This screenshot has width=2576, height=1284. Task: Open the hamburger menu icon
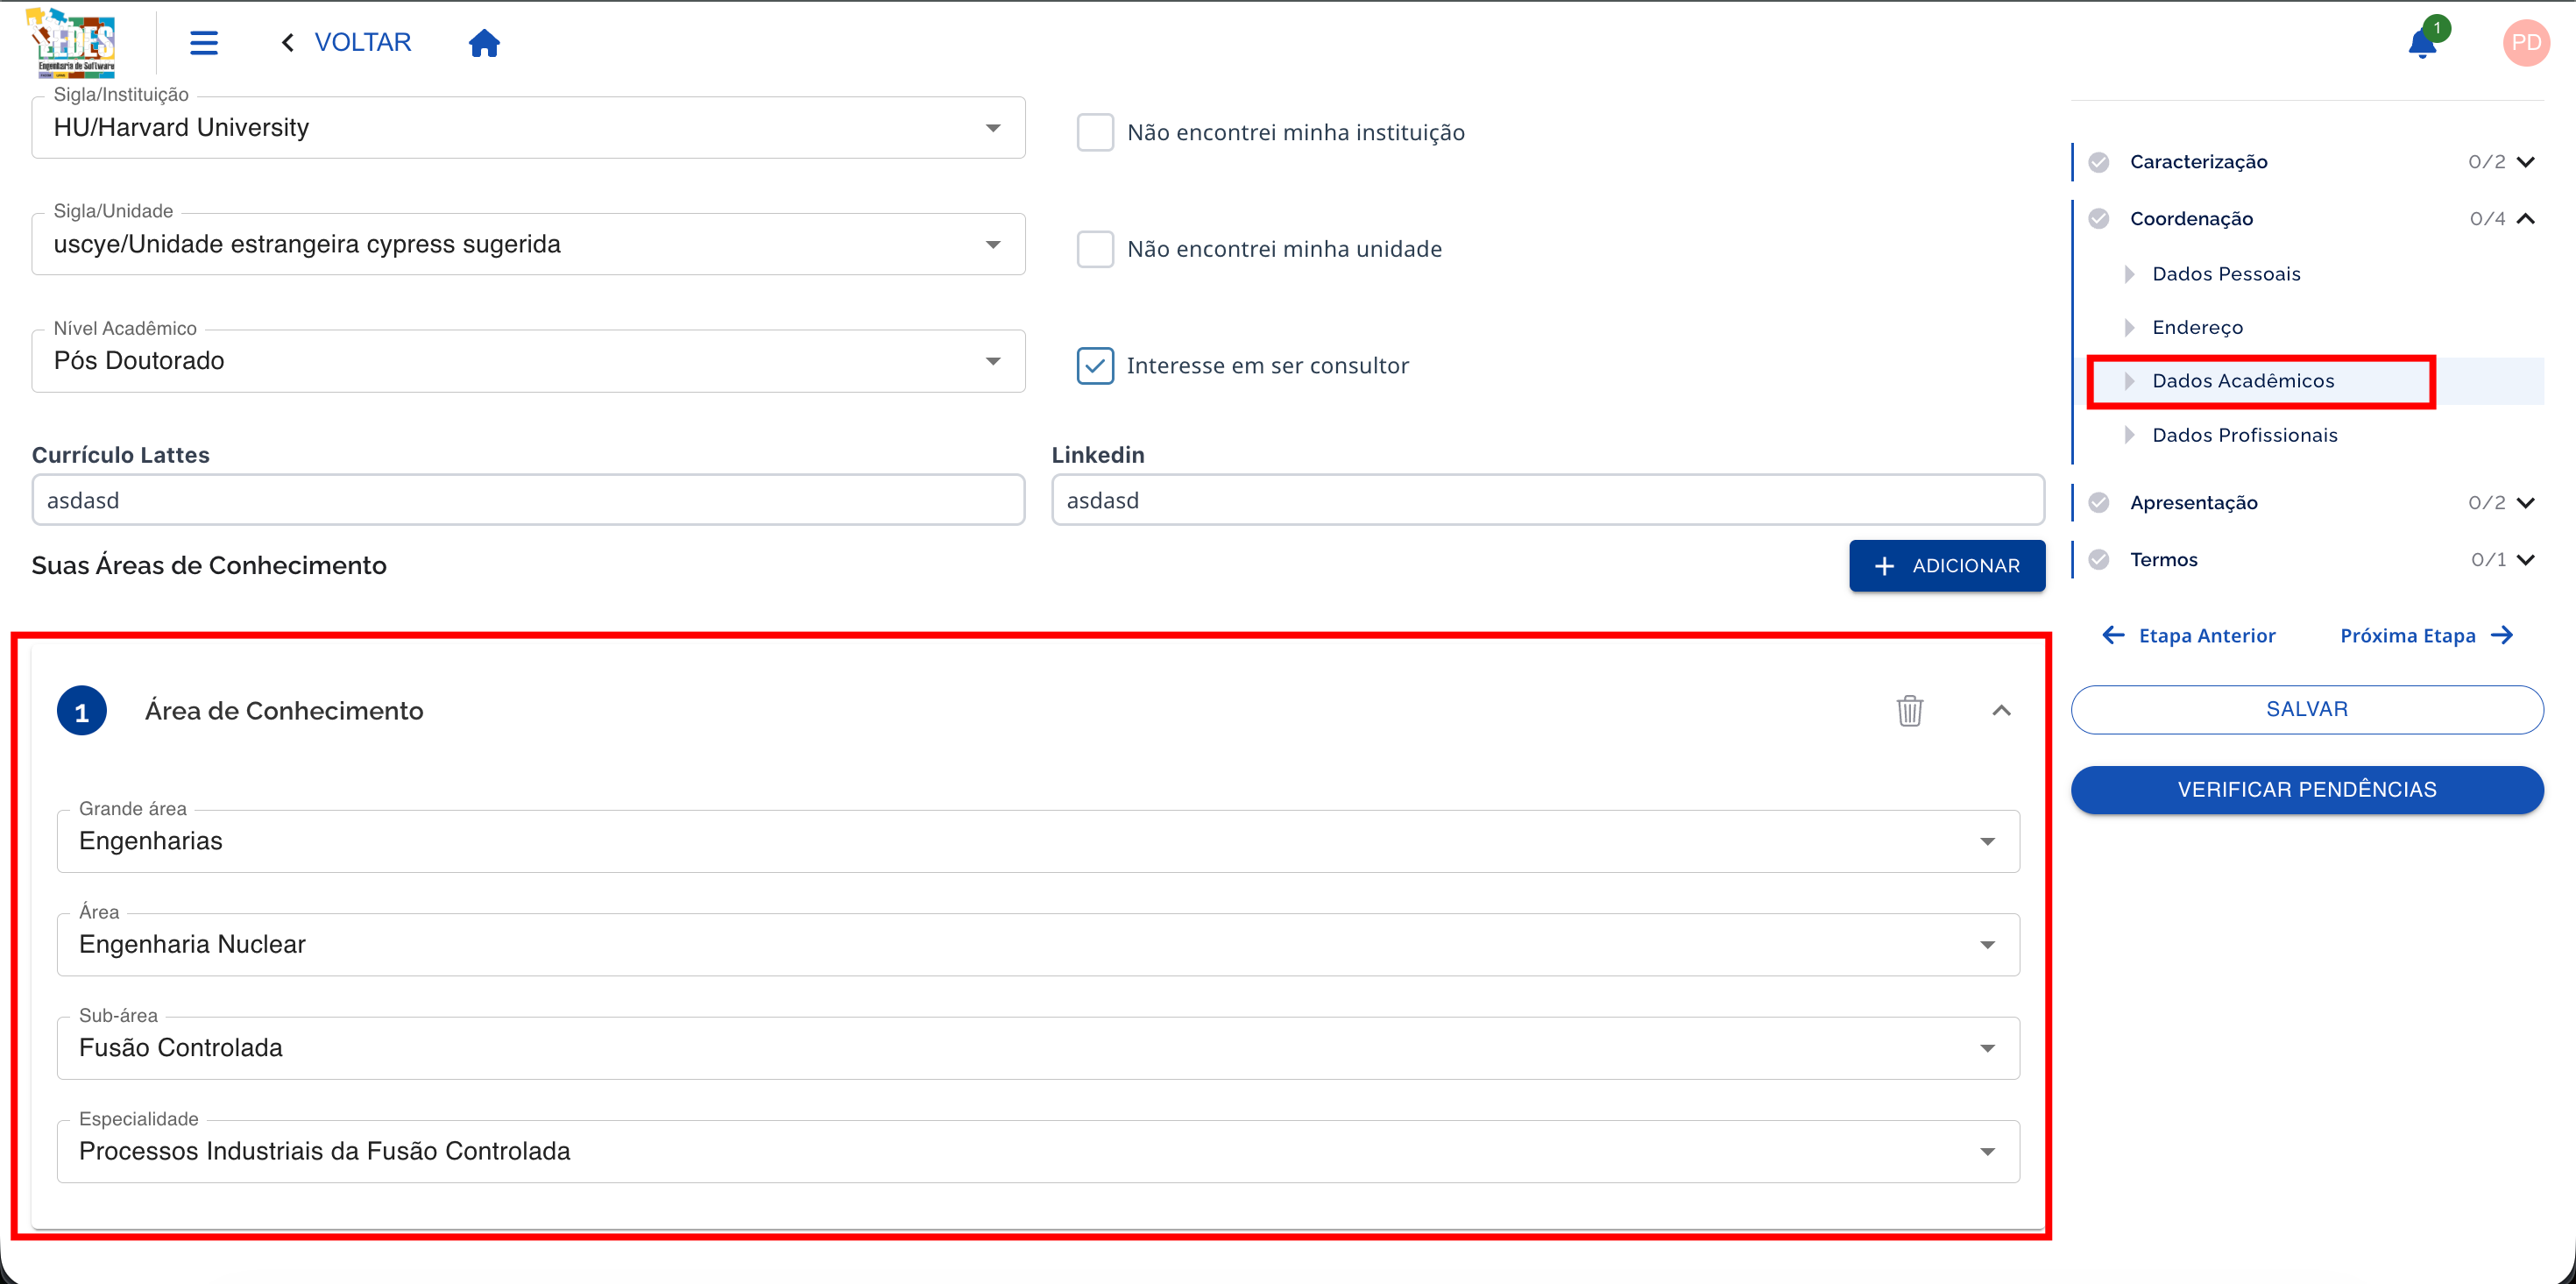(204, 42)
